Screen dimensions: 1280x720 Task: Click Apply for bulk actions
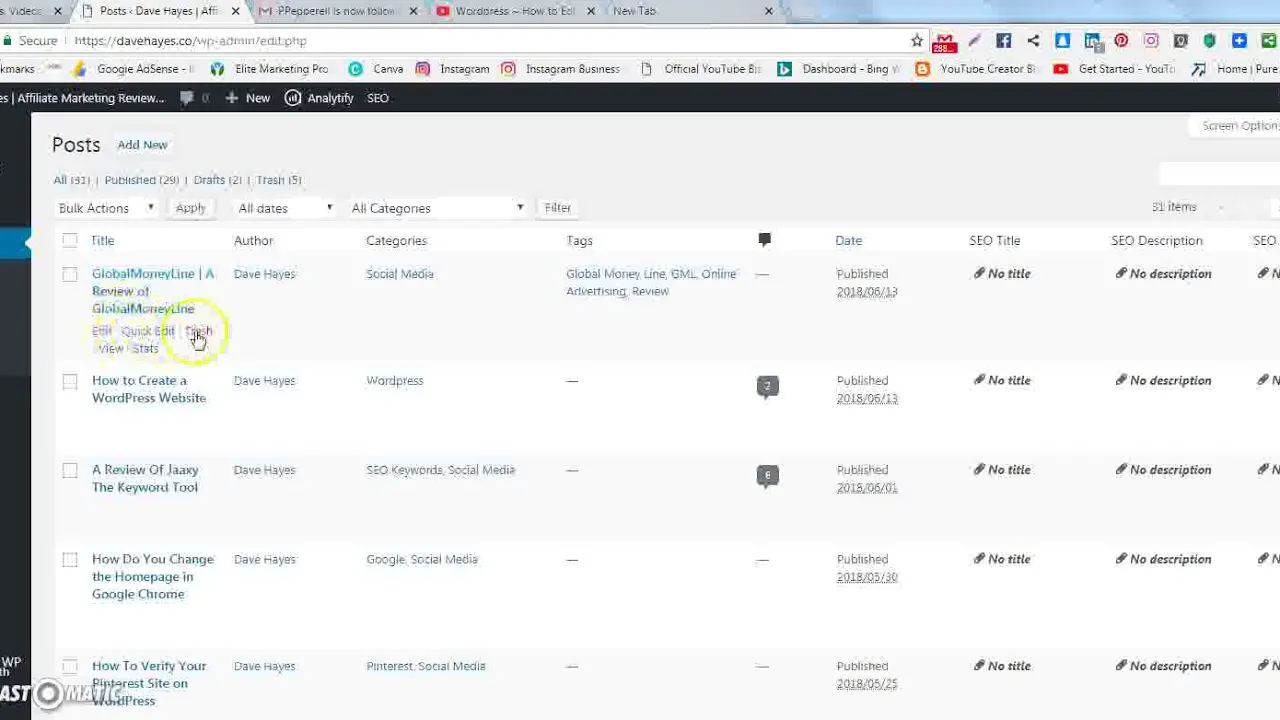(x=190, y=208)
